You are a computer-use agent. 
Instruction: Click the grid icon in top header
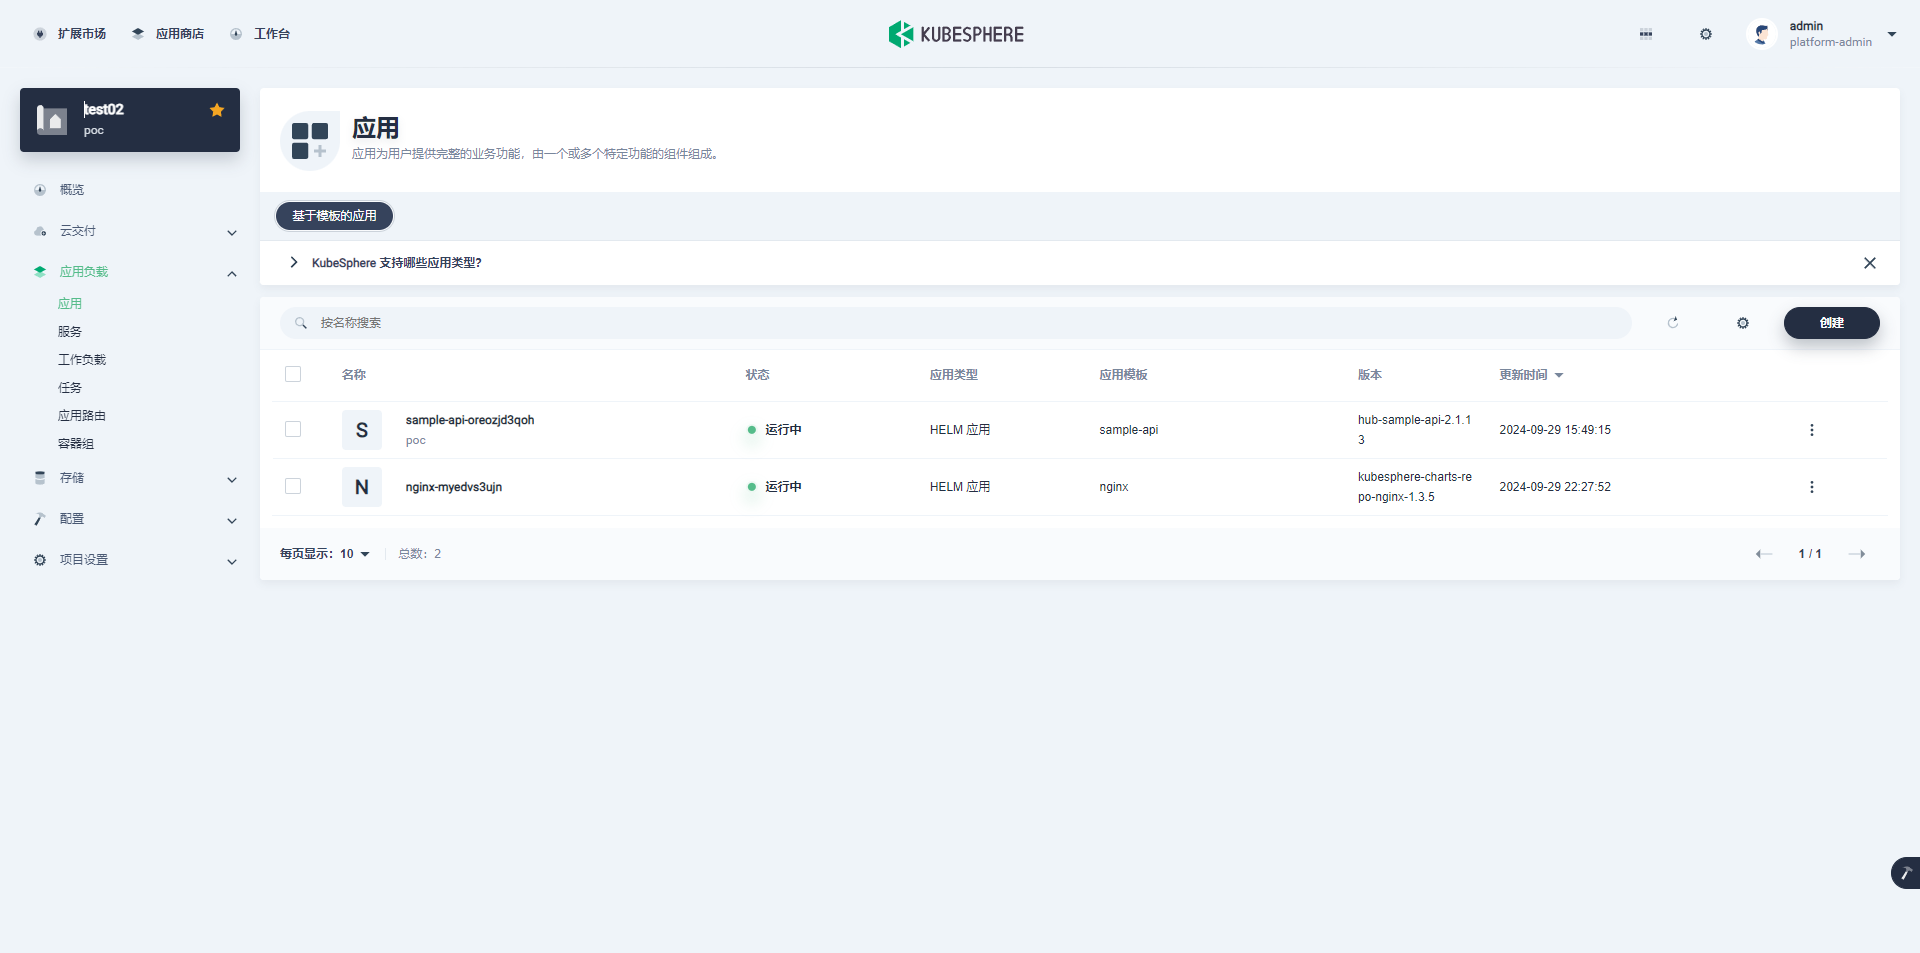tap(1646, 34)
